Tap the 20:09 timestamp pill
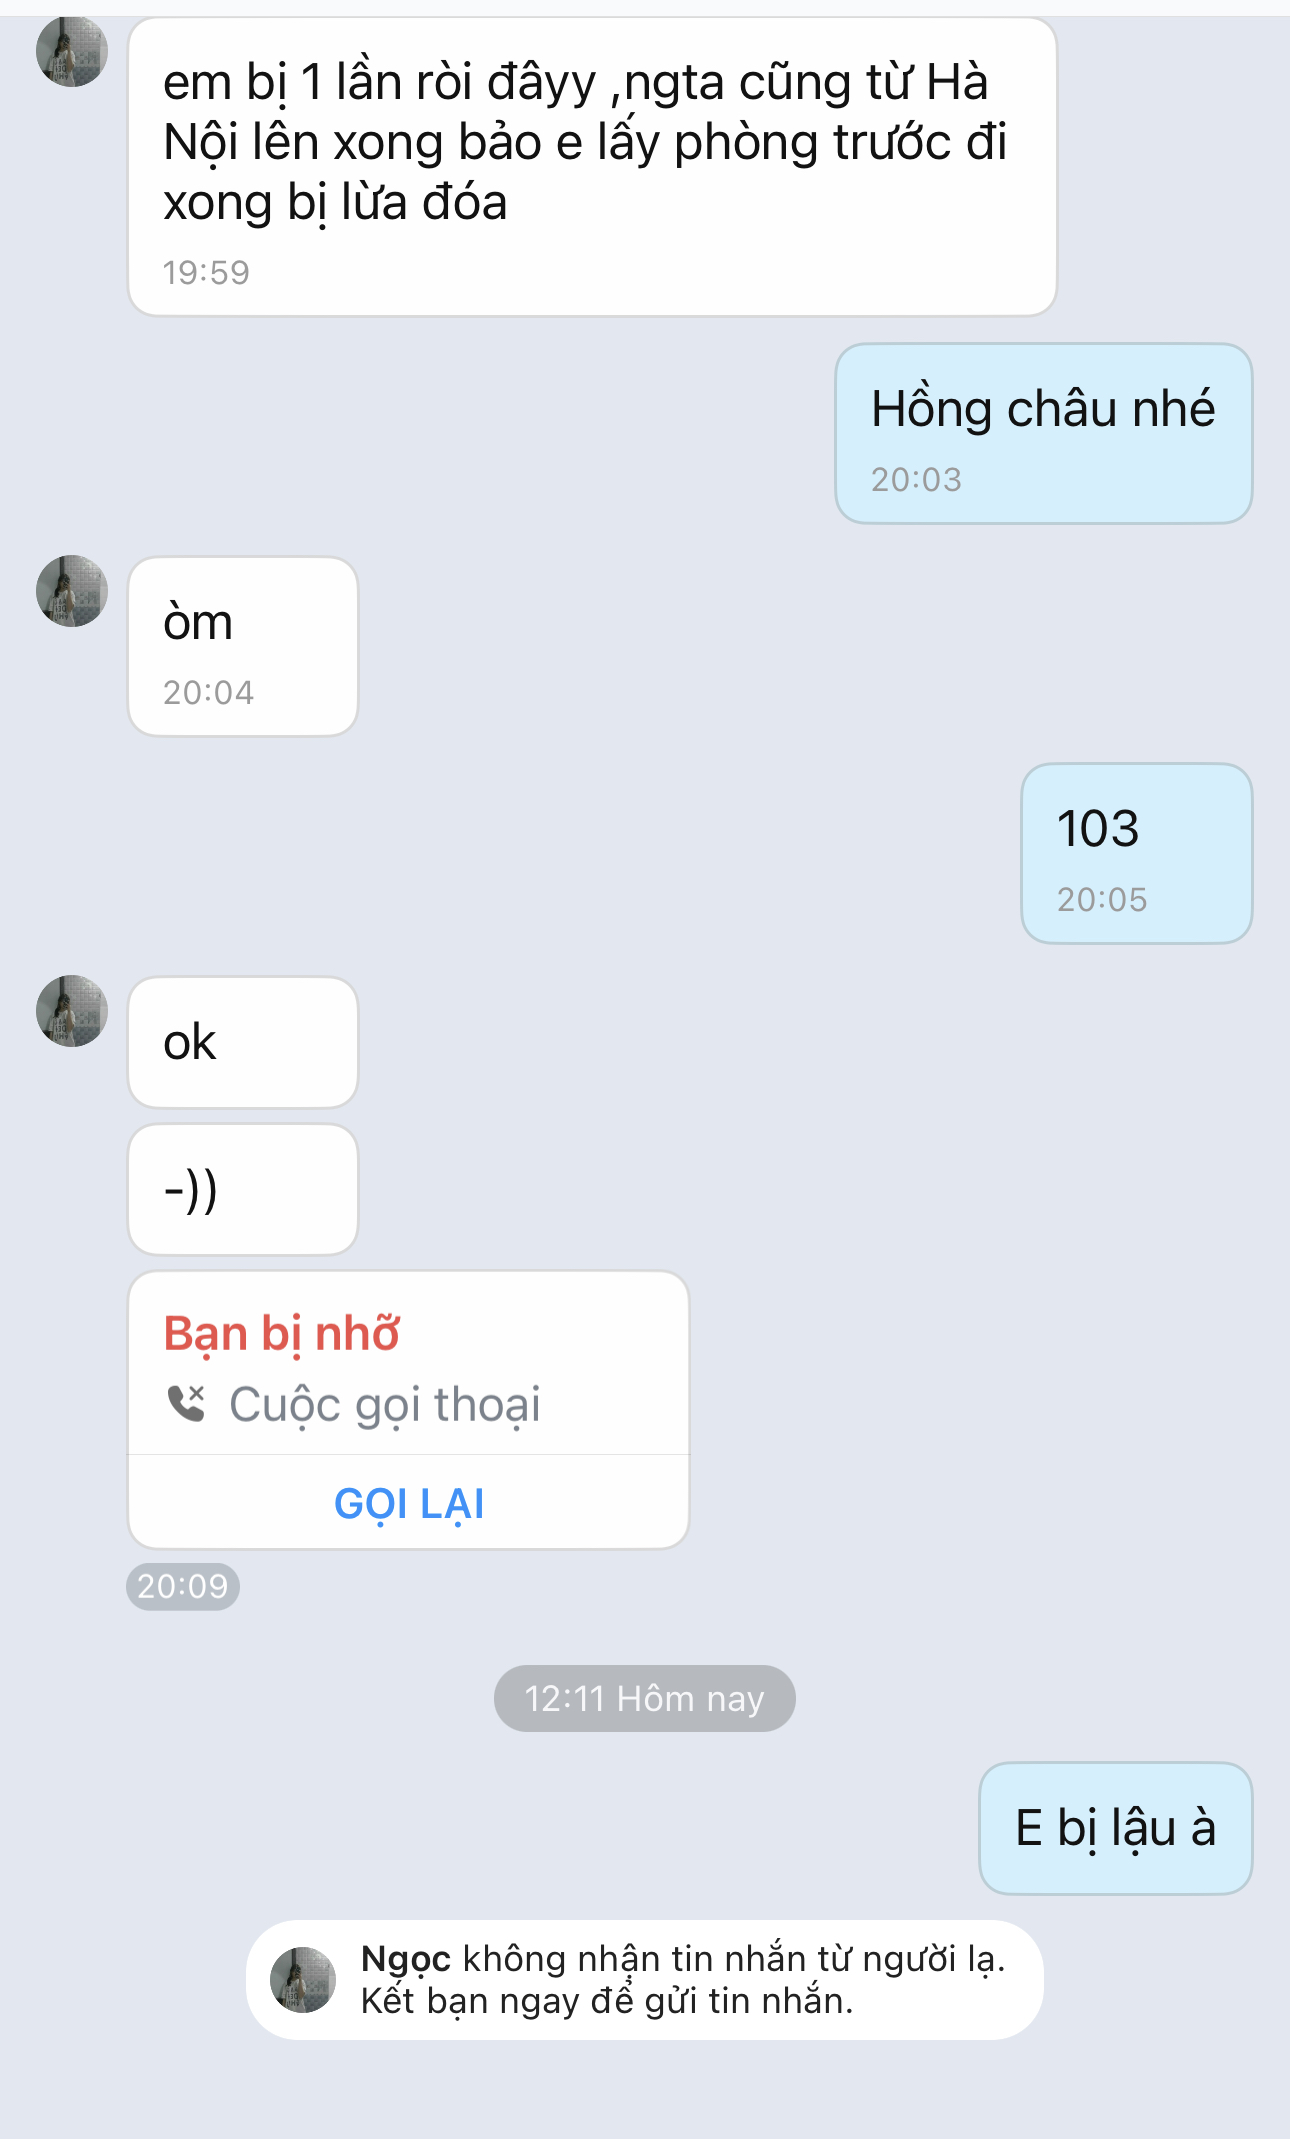Viewport: 1290px width, 2139px height. 183,1586
